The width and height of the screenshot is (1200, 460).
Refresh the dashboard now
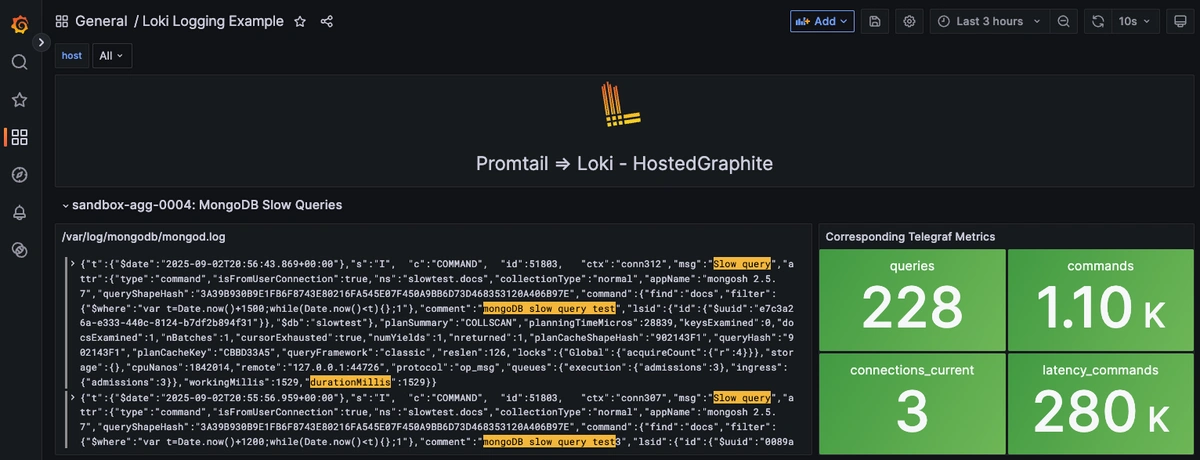[x=1098, y=21]
